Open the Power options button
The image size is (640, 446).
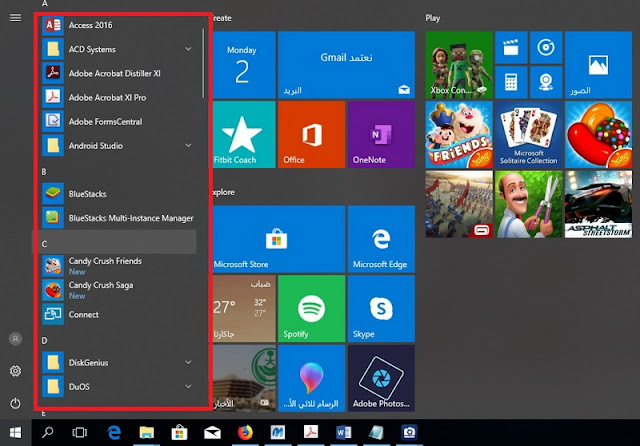[x=16, y=404]
